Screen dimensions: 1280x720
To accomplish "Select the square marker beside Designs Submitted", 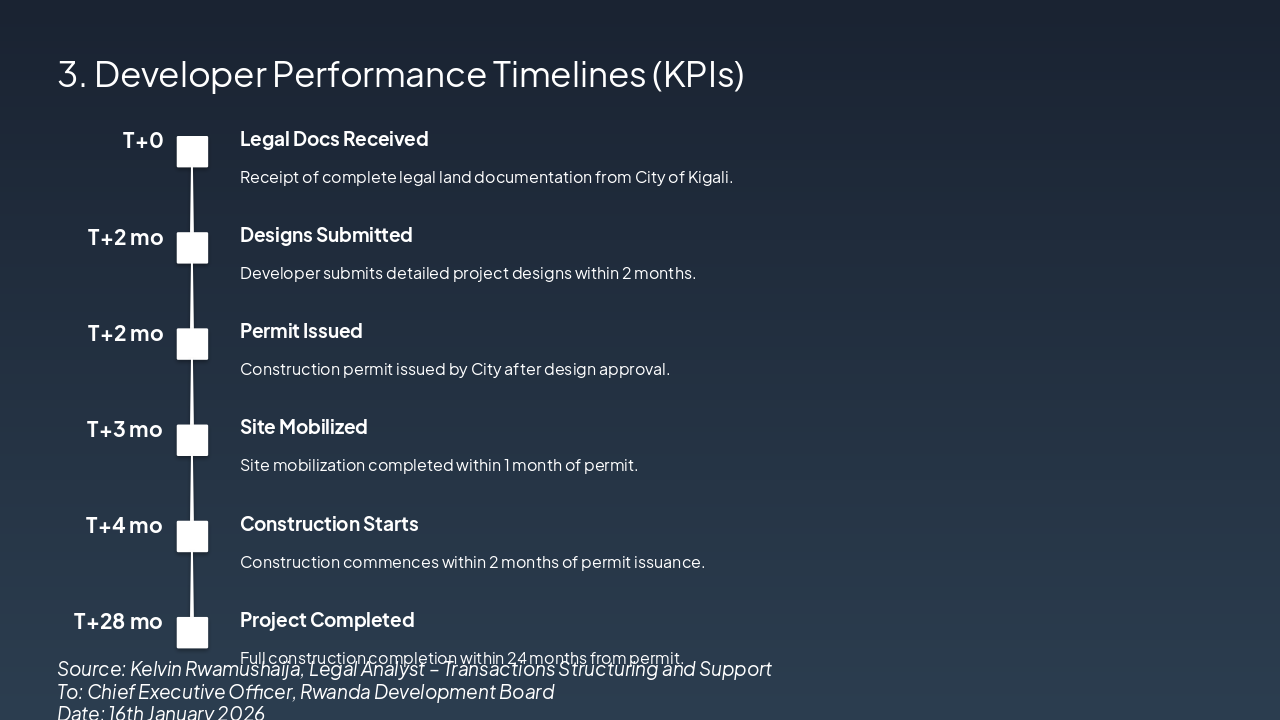I will (x=192, y=248).
